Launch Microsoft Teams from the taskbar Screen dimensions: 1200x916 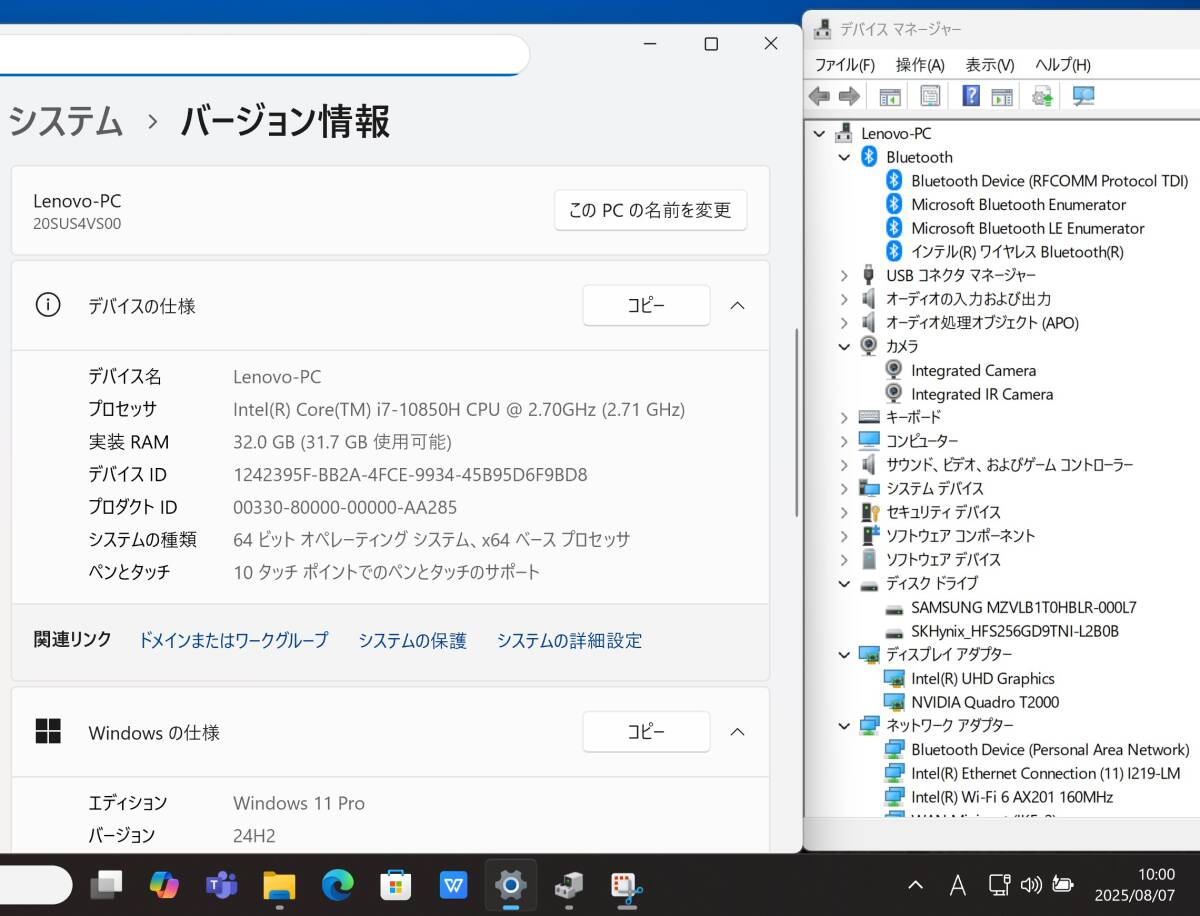(221, 885)
